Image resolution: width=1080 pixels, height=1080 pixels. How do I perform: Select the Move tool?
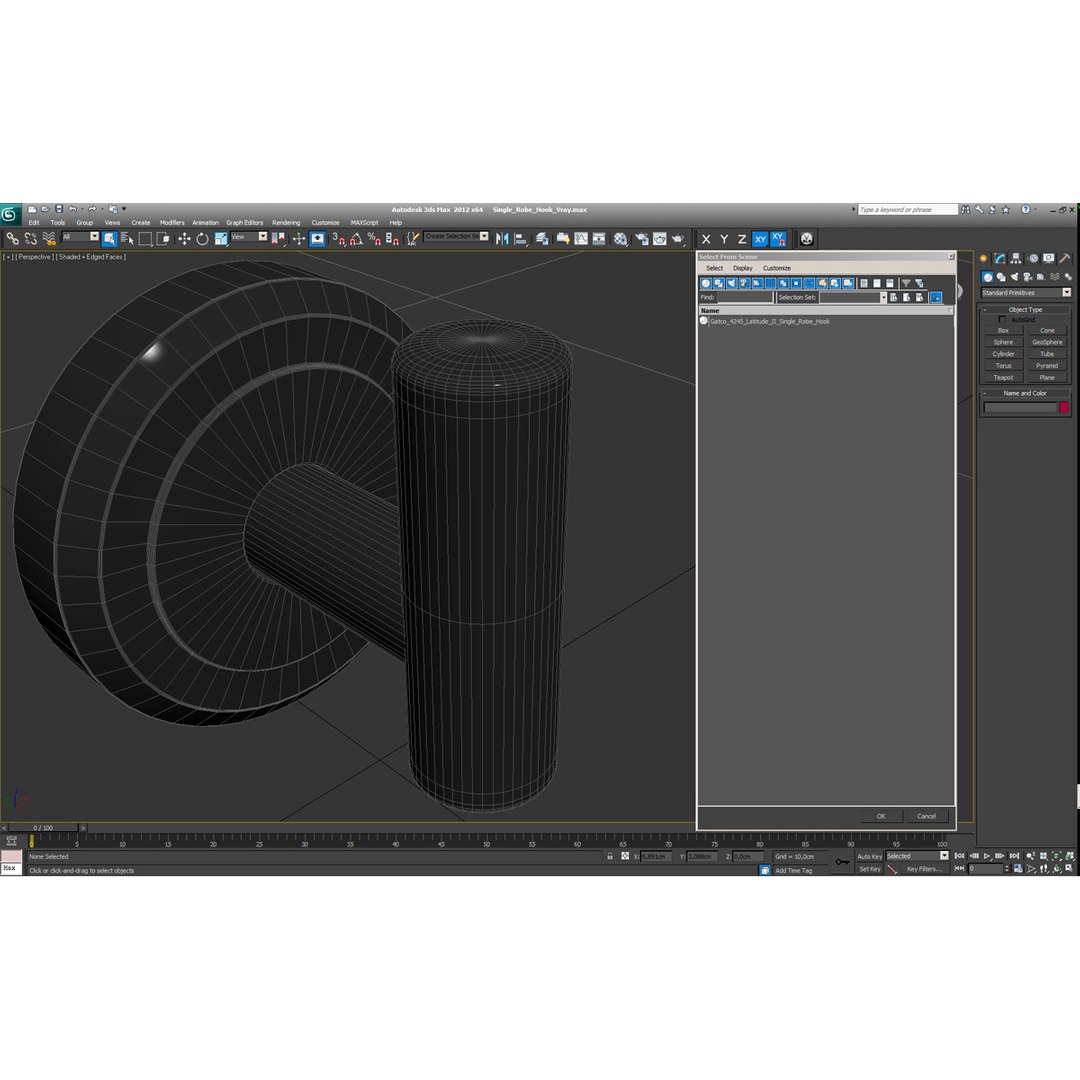184,239
